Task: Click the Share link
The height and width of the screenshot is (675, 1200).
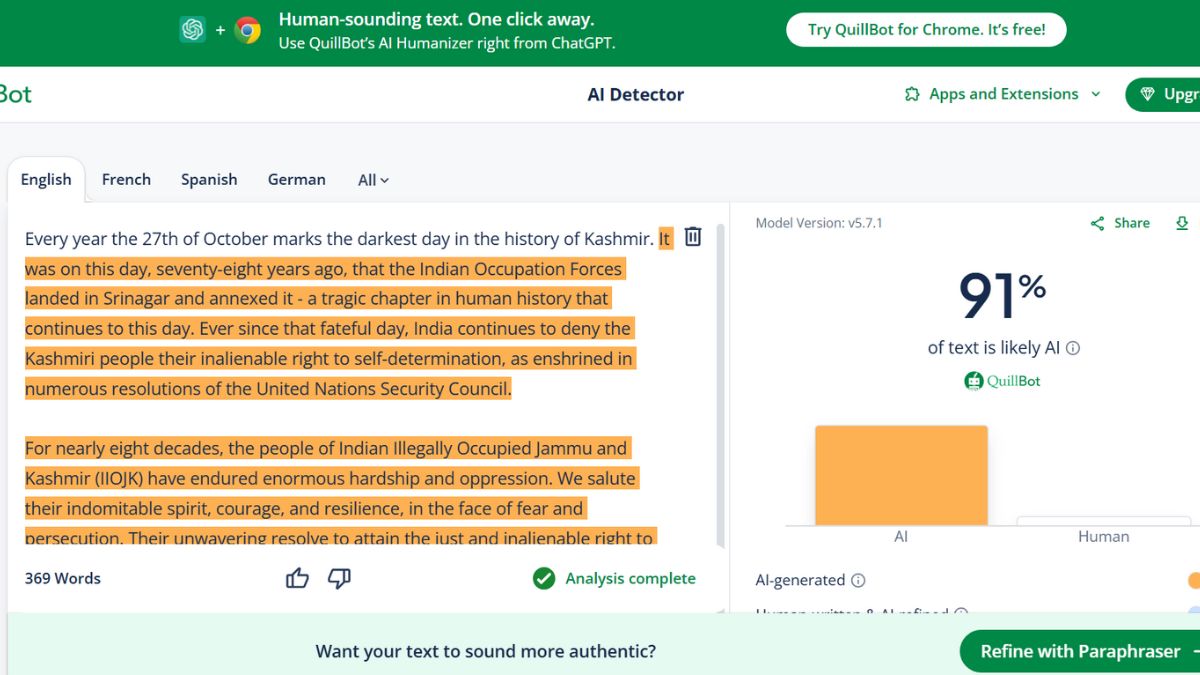Action: (1120, 223)
